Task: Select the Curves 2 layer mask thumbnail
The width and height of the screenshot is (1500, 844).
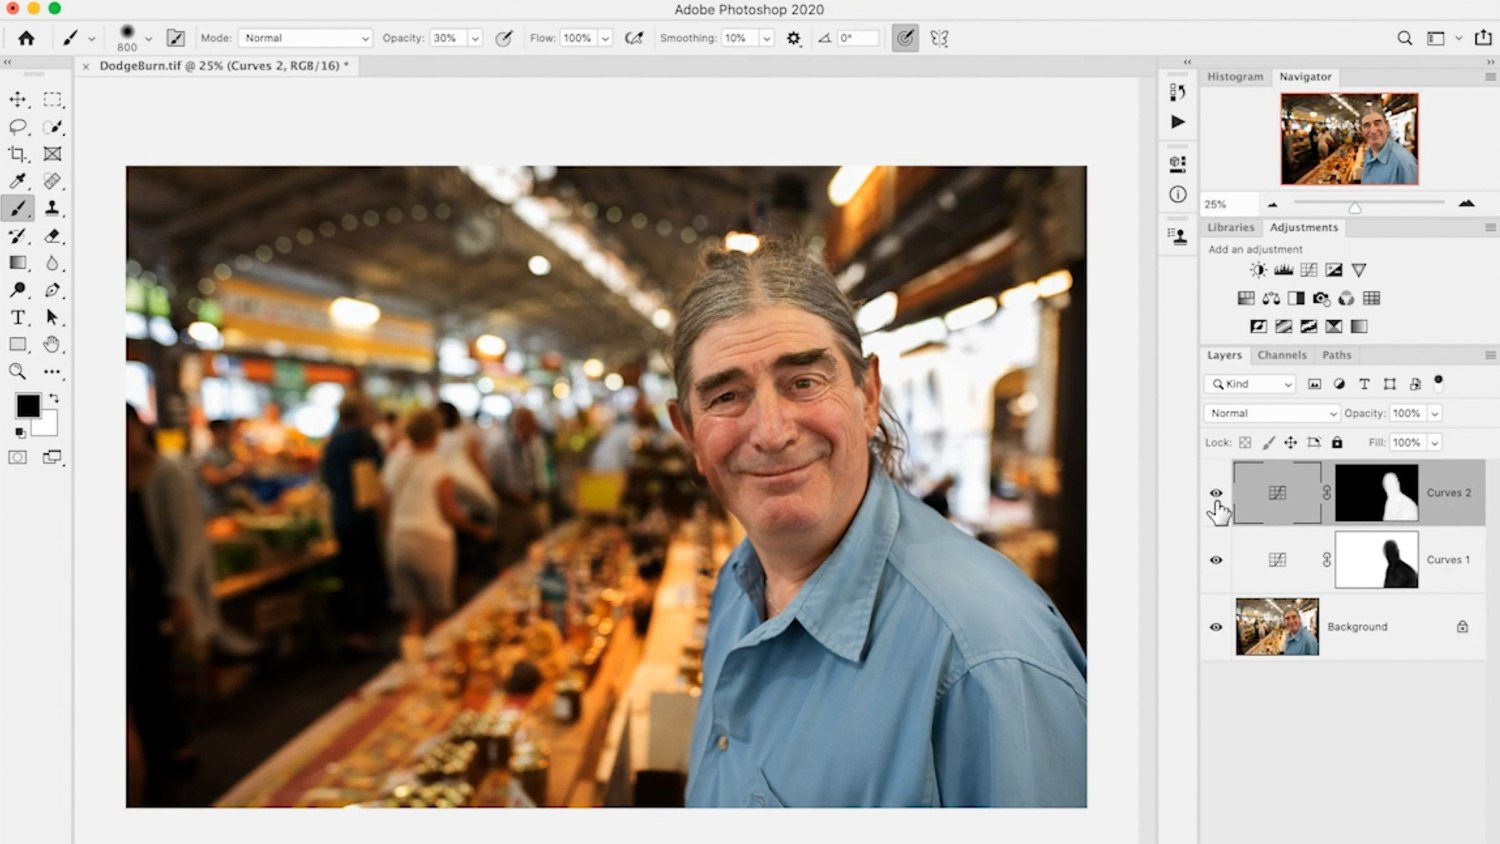Action: click(1376, 492)
